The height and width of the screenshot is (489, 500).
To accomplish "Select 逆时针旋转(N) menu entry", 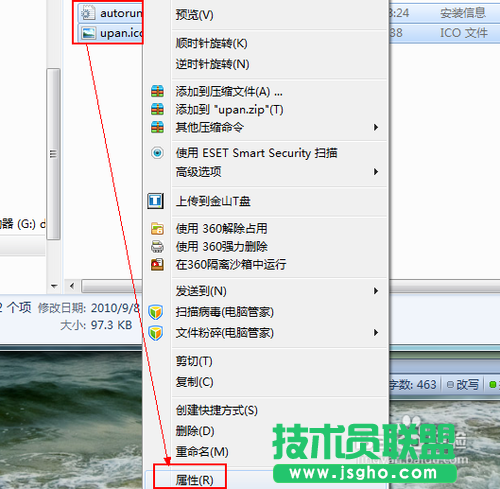I will click(213, 64).
